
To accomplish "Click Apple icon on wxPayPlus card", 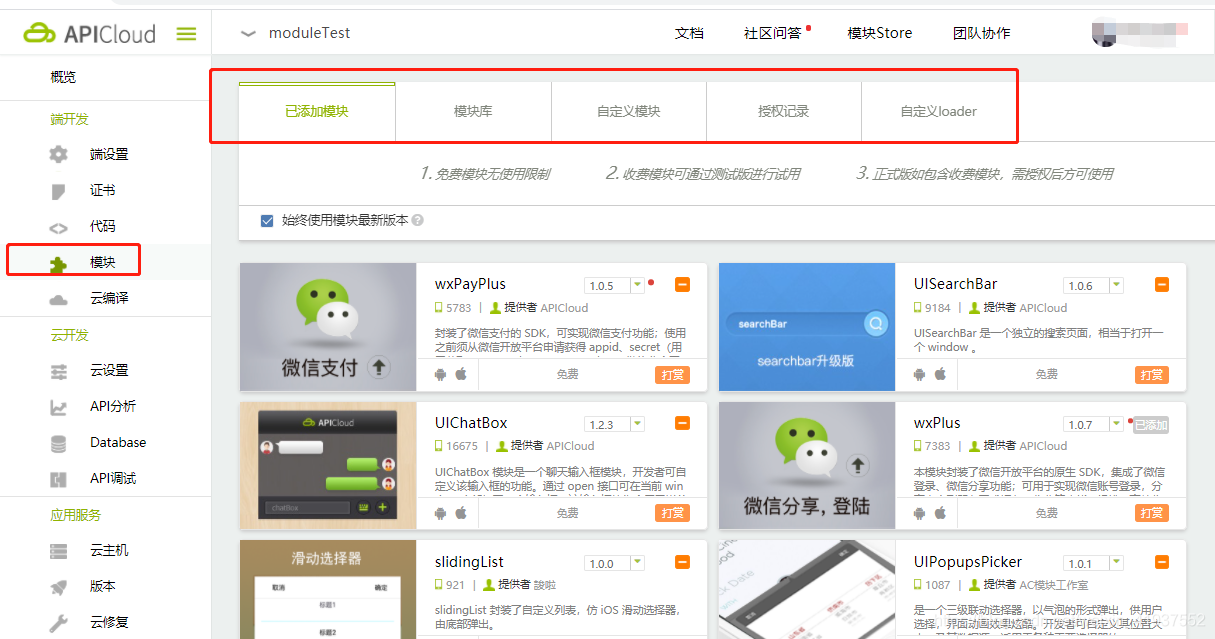I will pyautogui.click(x=461, y=374).
